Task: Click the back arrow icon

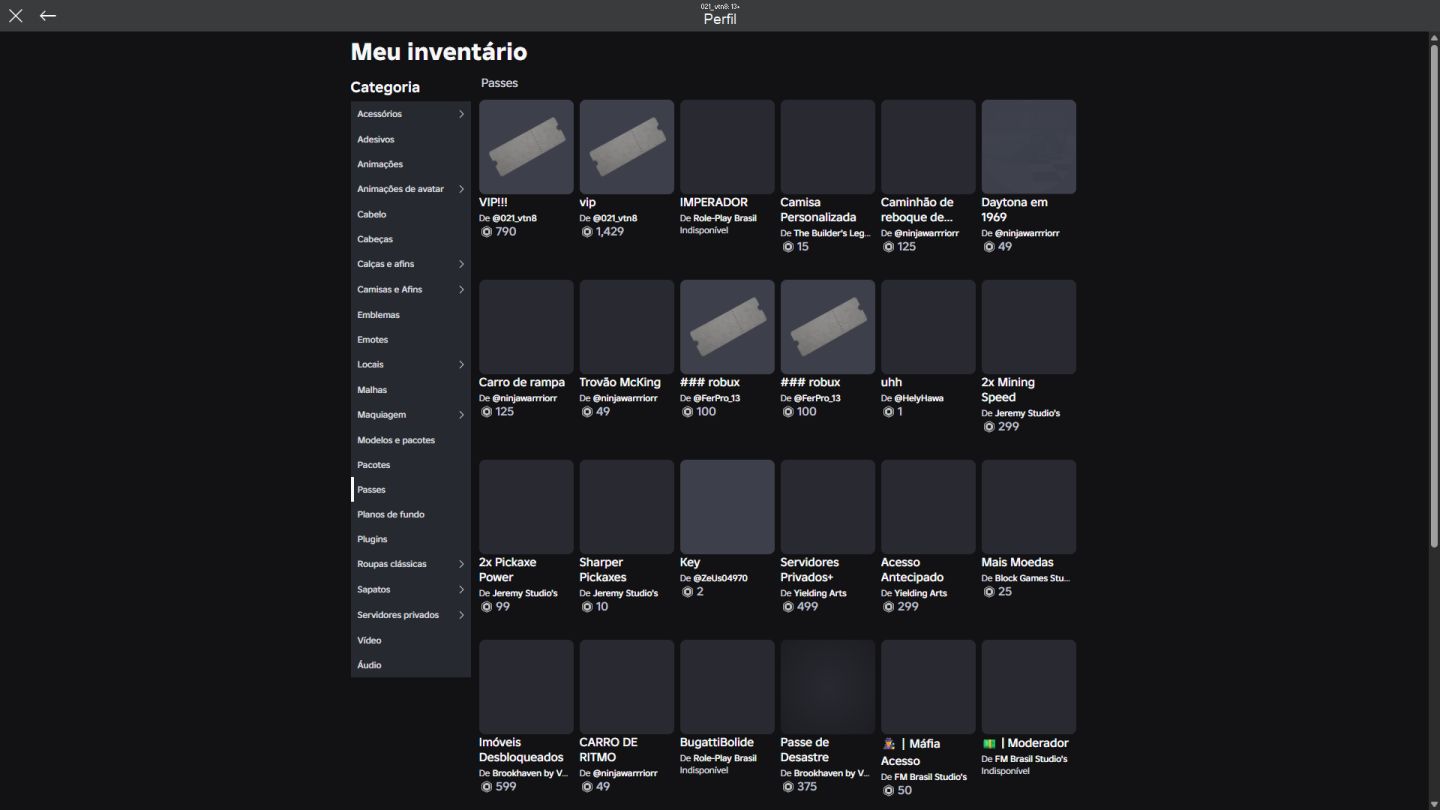Action: click(x=48, y=16)
